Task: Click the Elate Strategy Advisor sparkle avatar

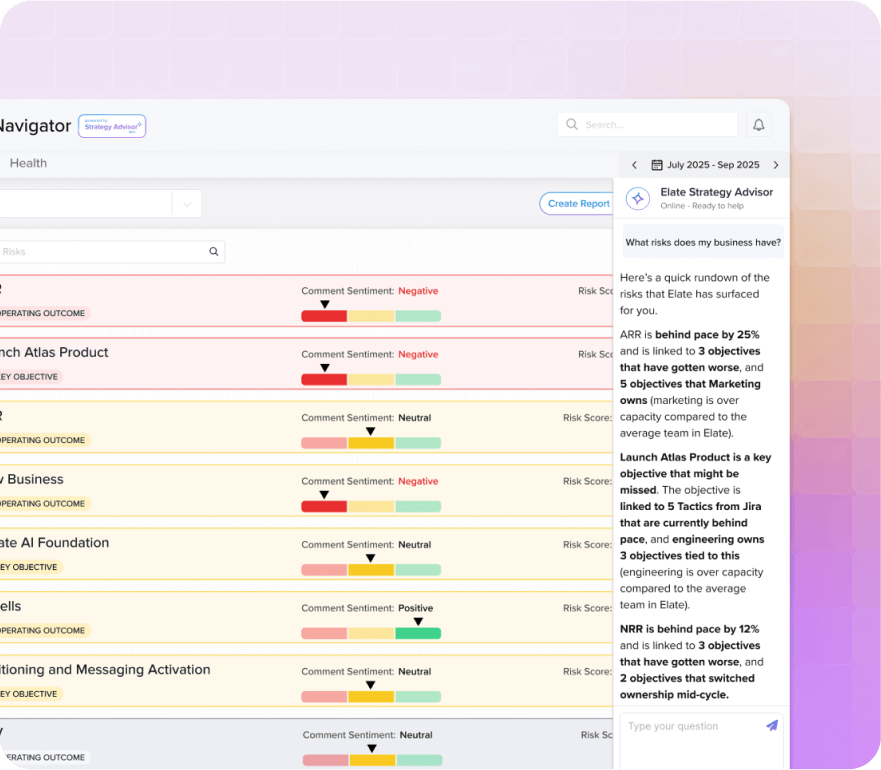Action: coord(638,198)
